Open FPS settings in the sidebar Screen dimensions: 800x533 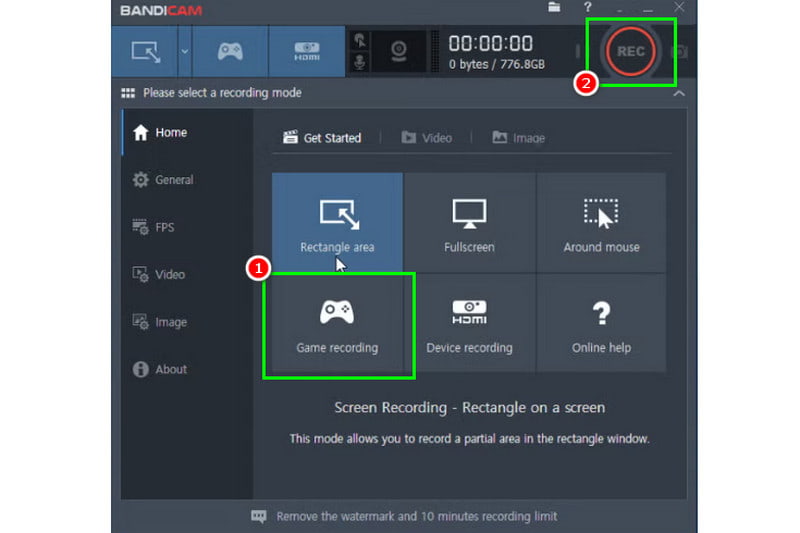186,227
